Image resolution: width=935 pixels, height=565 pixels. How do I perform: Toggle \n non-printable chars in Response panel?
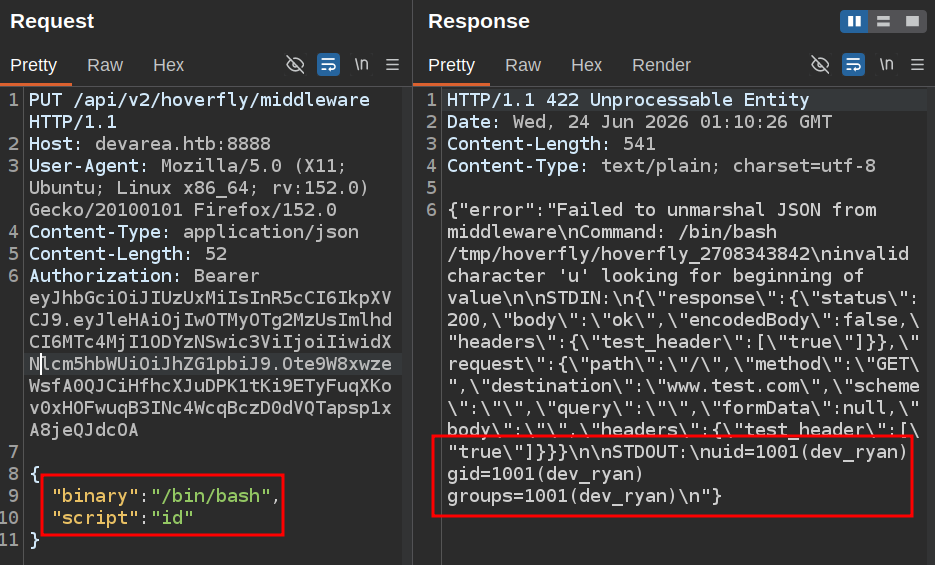coord(887,64)
